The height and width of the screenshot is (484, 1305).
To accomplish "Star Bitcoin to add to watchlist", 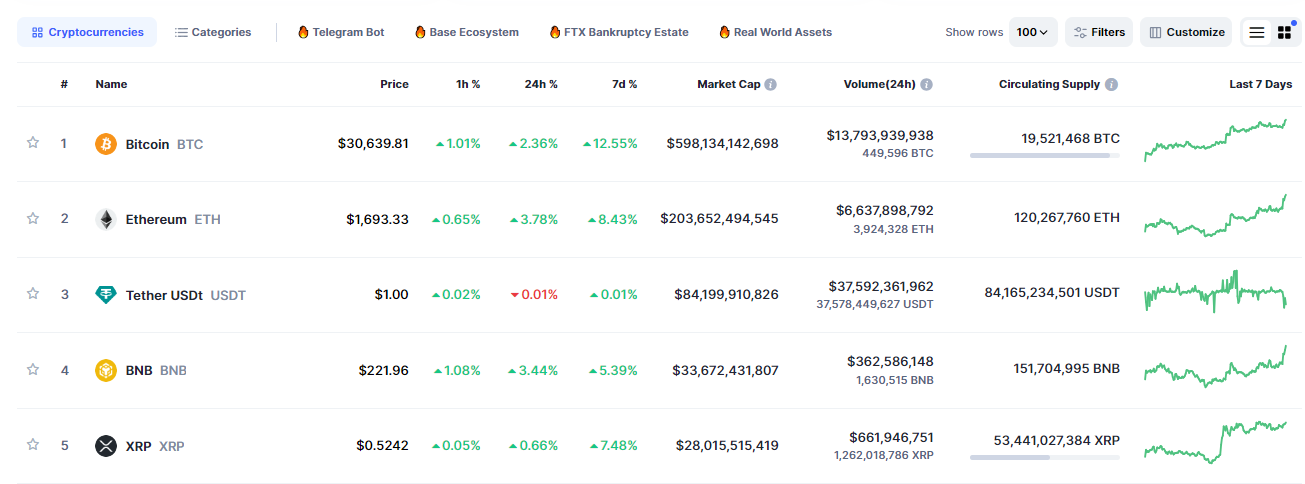I will 33,143.
